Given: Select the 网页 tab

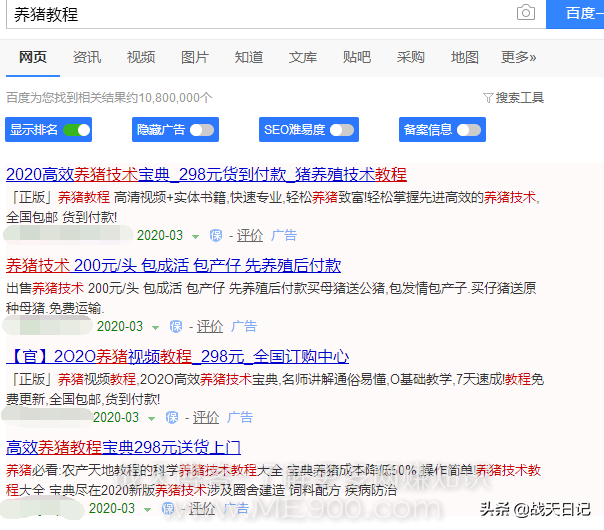Looking at the screenshot, I should click(x=33, y=57).
